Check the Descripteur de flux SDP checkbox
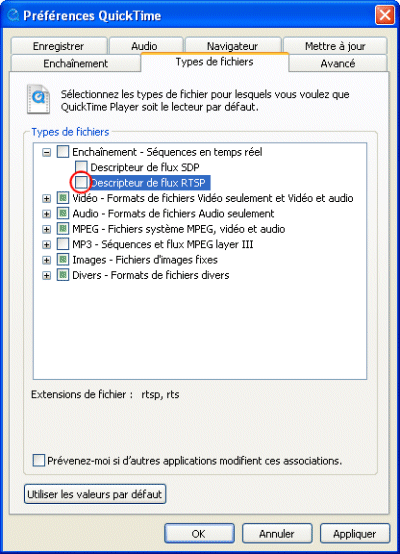This screenshot has height=554, width=400. (81, 167)
